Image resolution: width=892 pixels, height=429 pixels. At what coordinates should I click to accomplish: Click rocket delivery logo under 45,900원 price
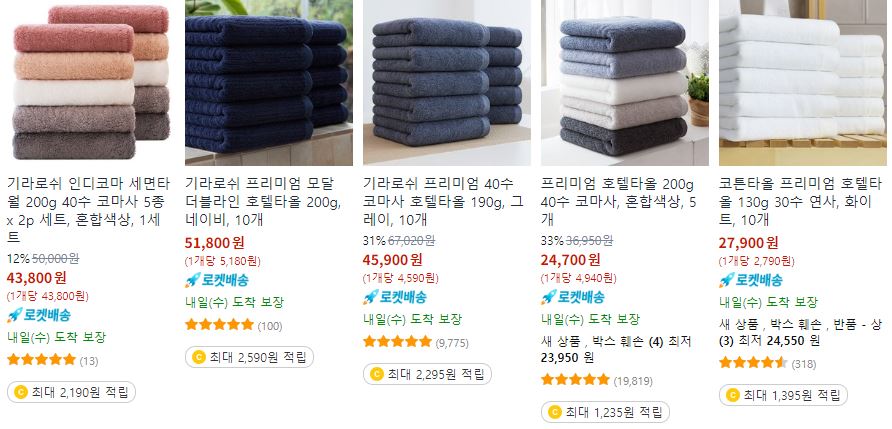[x=395, y=297]
